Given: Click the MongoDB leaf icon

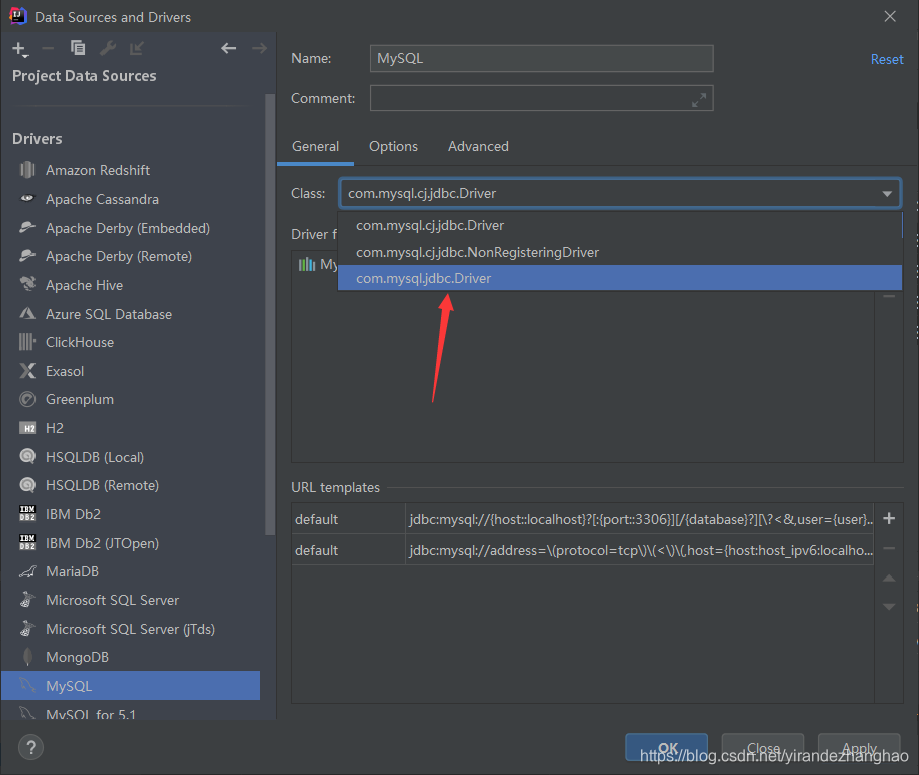Looking at the screenshot, I should [x=28, y=657].
